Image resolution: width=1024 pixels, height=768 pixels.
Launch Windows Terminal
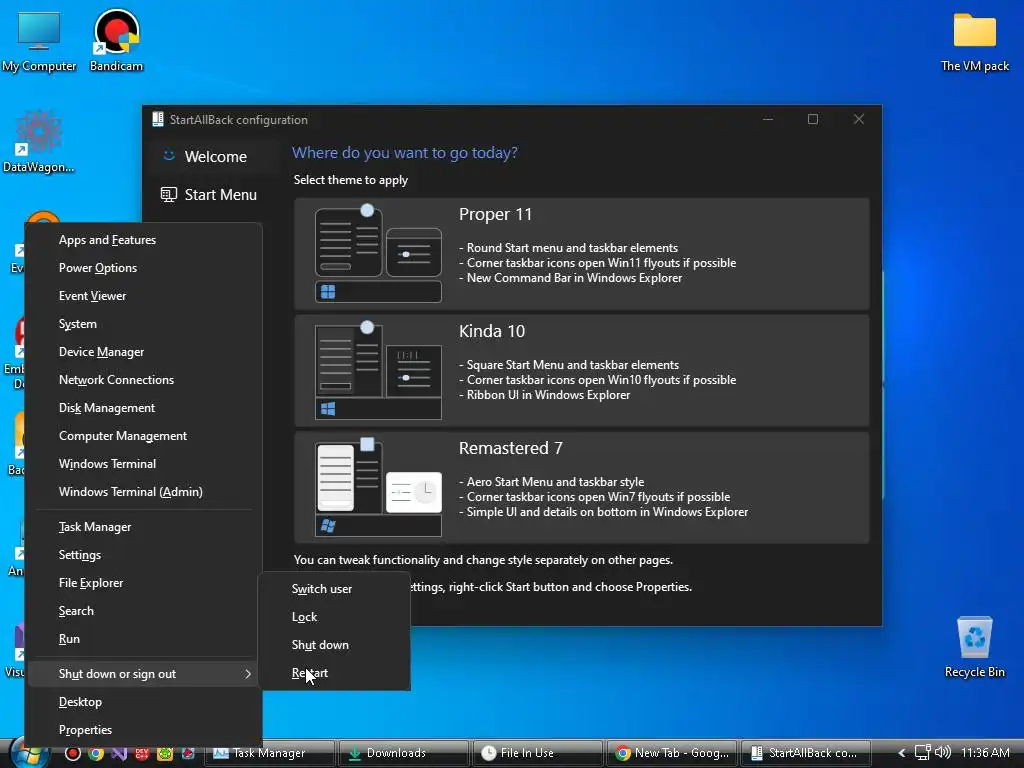[144, 464]
